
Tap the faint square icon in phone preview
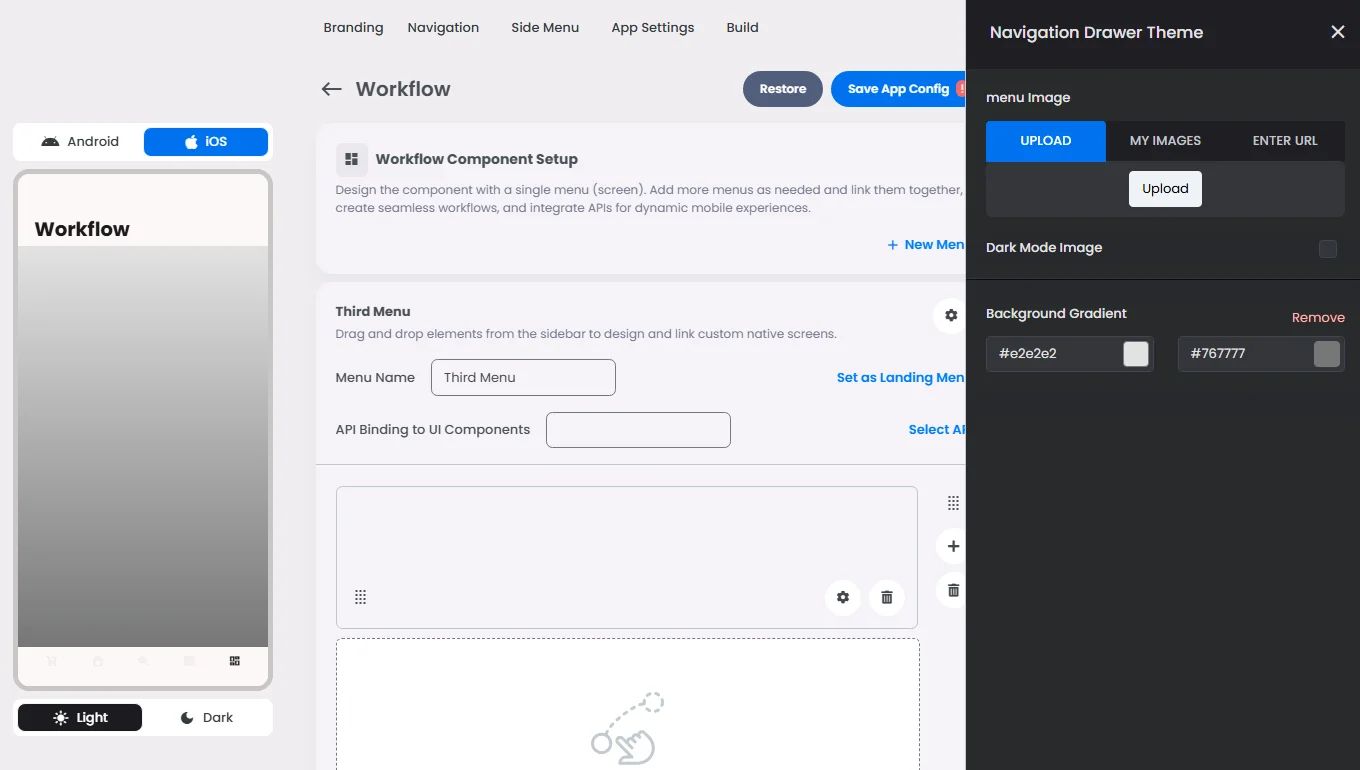click(189, 661)
